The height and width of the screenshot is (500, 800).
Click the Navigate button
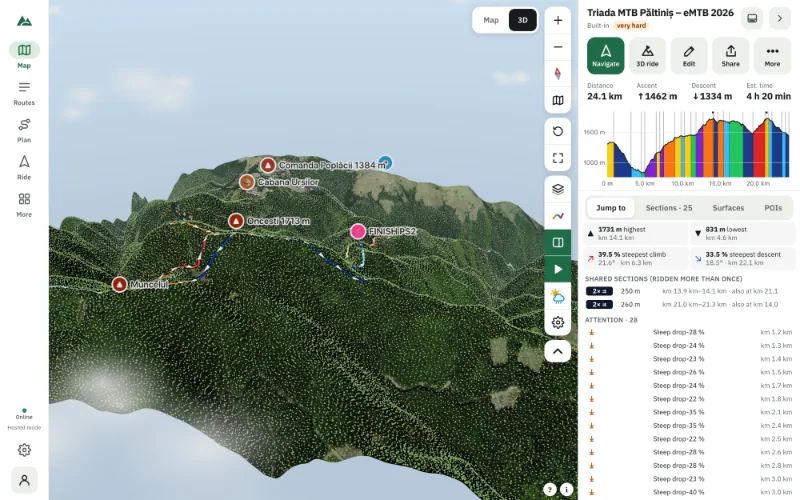606,55
